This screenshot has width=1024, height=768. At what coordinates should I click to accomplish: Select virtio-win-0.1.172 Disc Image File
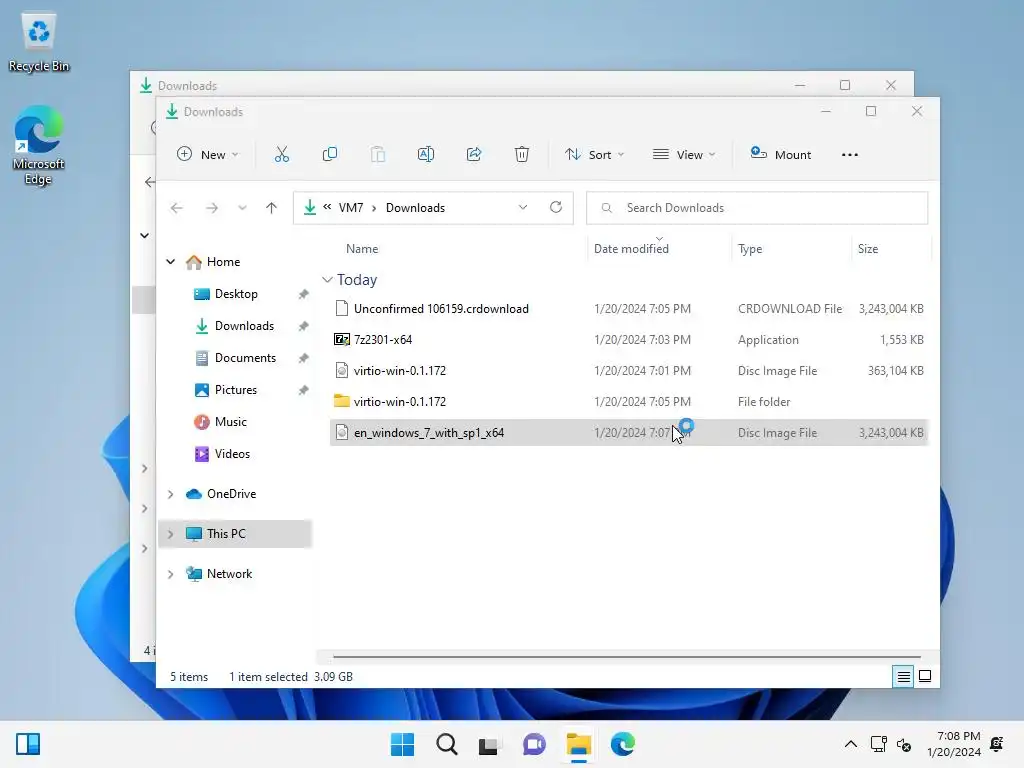[629, 371]
